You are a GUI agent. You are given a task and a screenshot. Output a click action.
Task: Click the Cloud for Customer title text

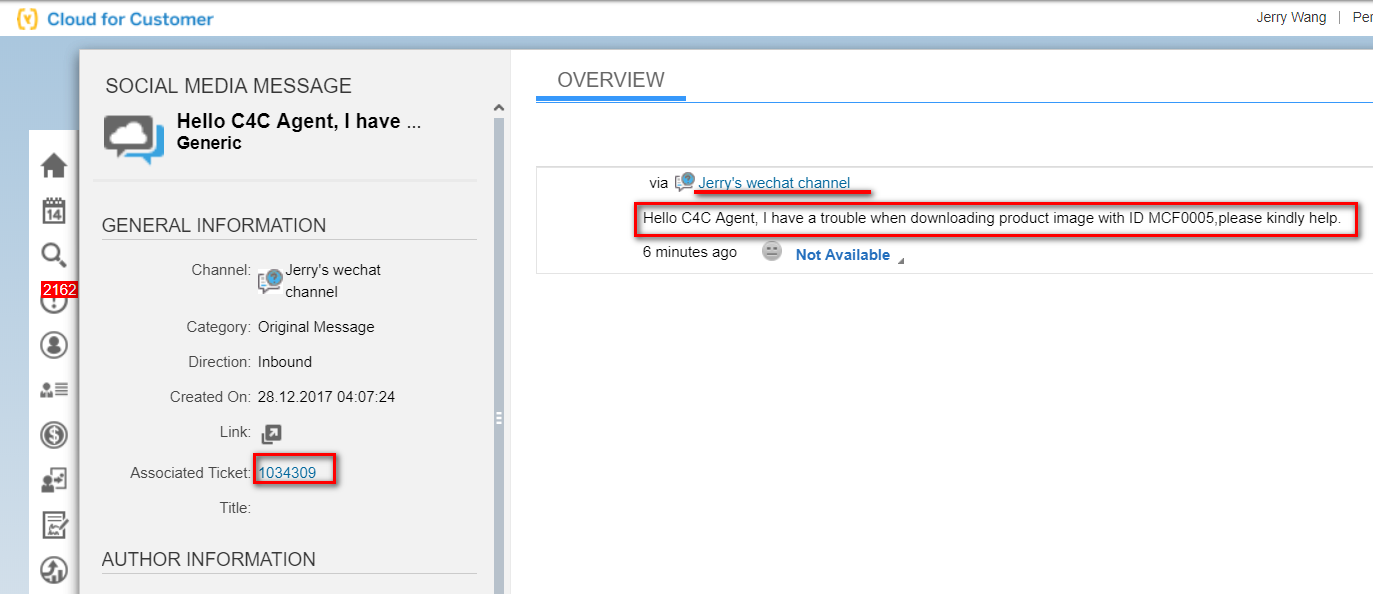click(x=130, y=19)
